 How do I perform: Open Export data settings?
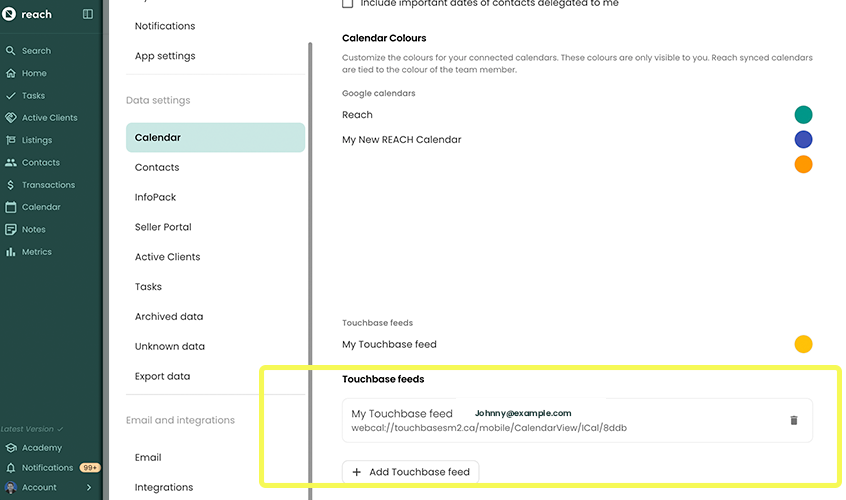(x=162, y=376)
